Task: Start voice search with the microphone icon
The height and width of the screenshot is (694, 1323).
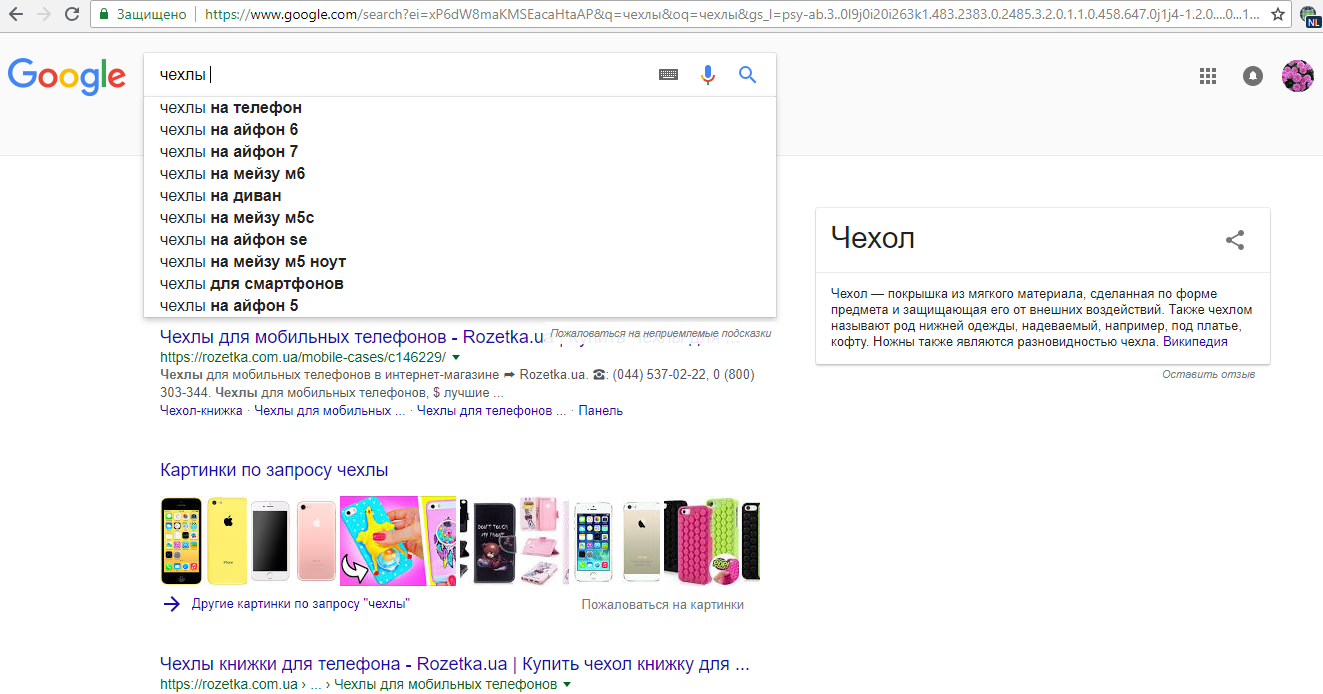Action: pos(708,75)
